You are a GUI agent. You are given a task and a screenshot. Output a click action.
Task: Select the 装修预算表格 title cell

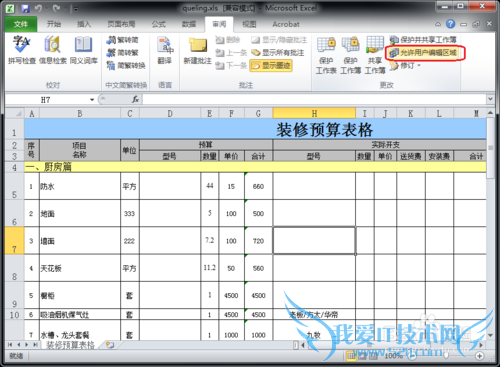255,129
